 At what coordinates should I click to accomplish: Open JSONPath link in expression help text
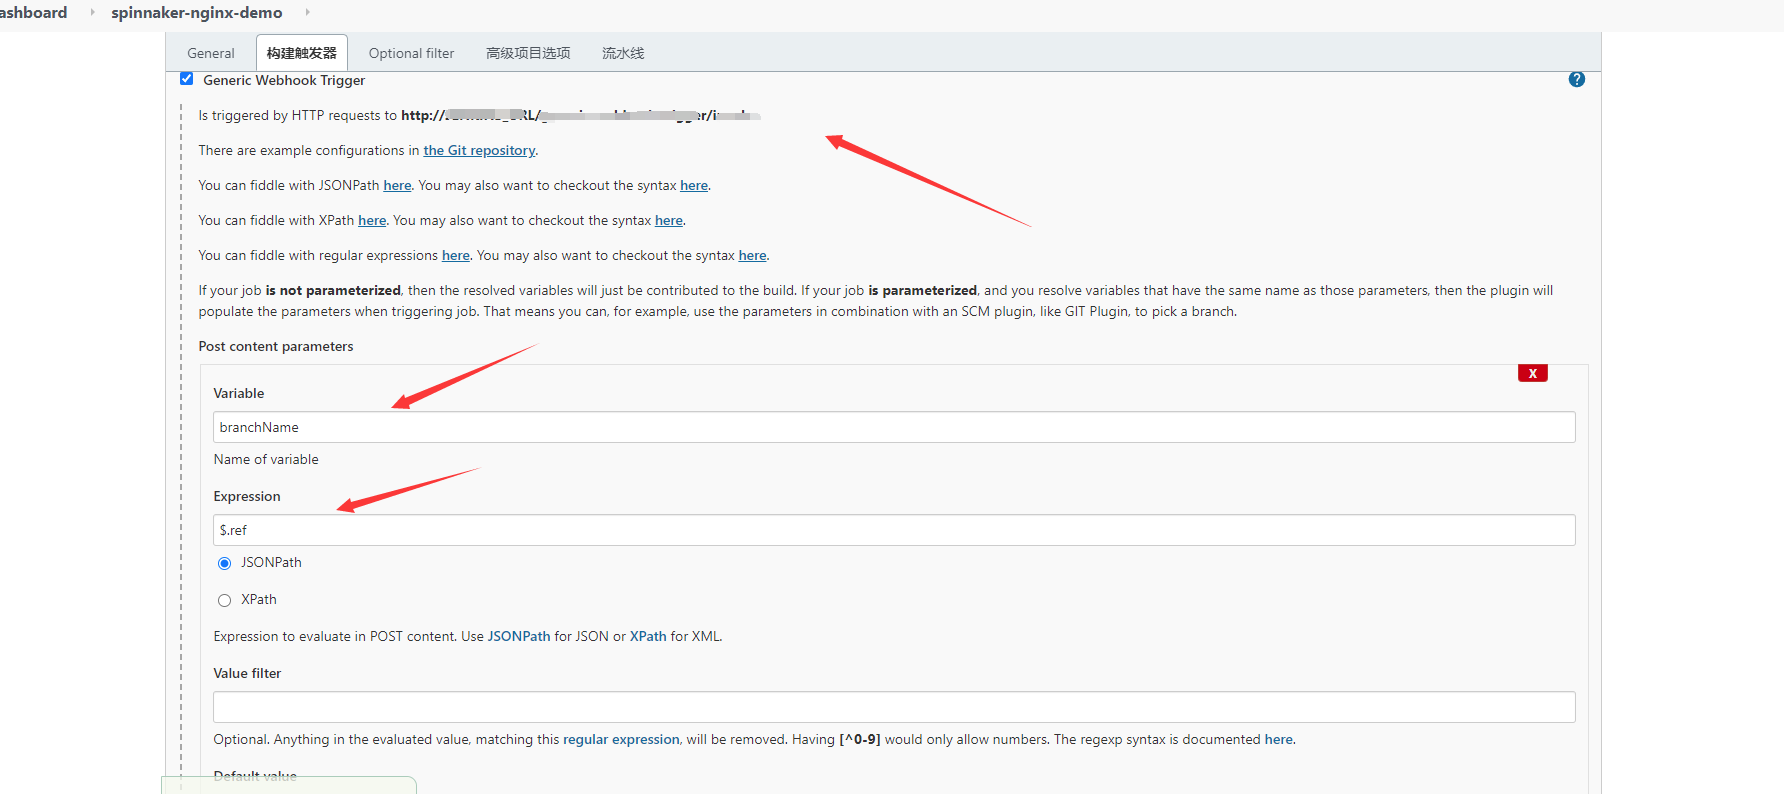point(519,636)
